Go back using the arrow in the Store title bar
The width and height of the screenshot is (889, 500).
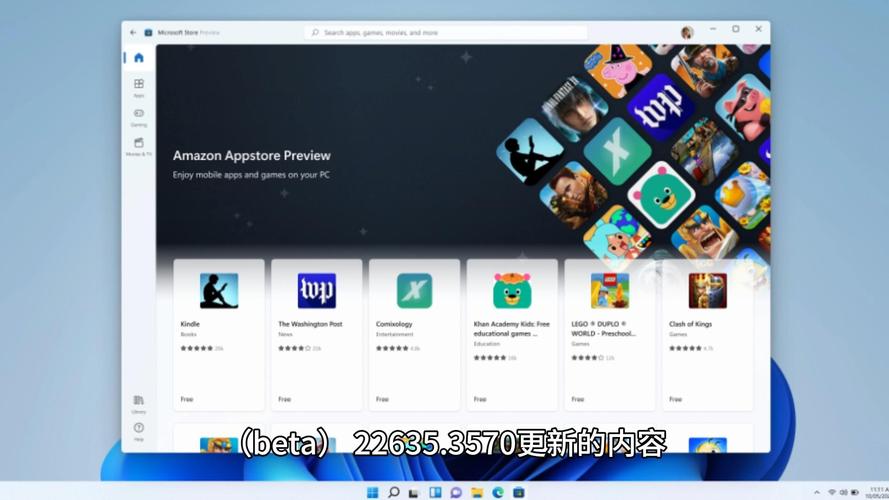(x=133, y=32)
